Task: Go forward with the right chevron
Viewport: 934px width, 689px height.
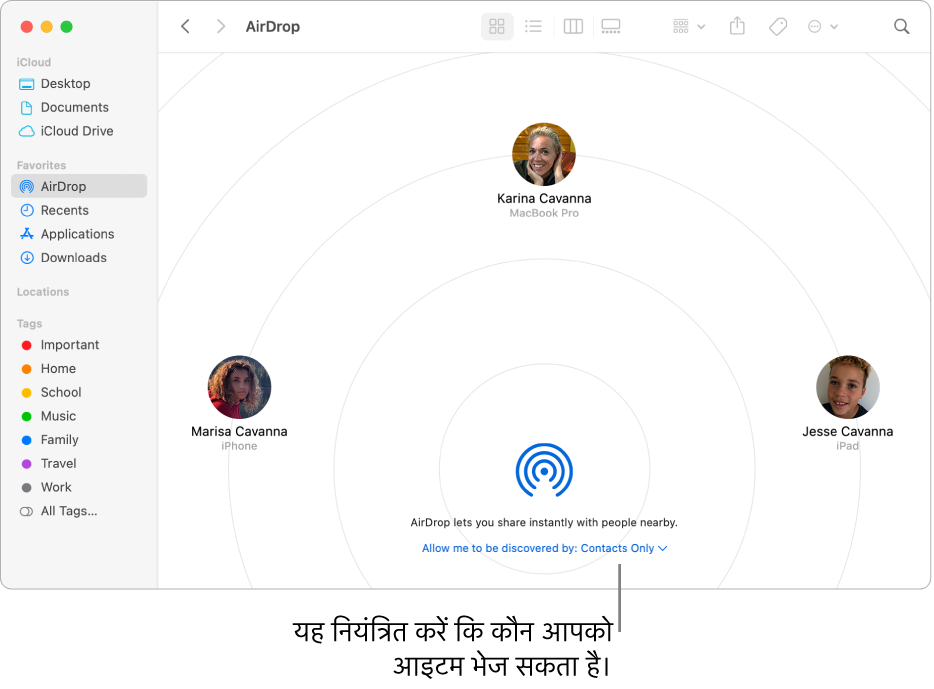Action: (x=221, y=26)
